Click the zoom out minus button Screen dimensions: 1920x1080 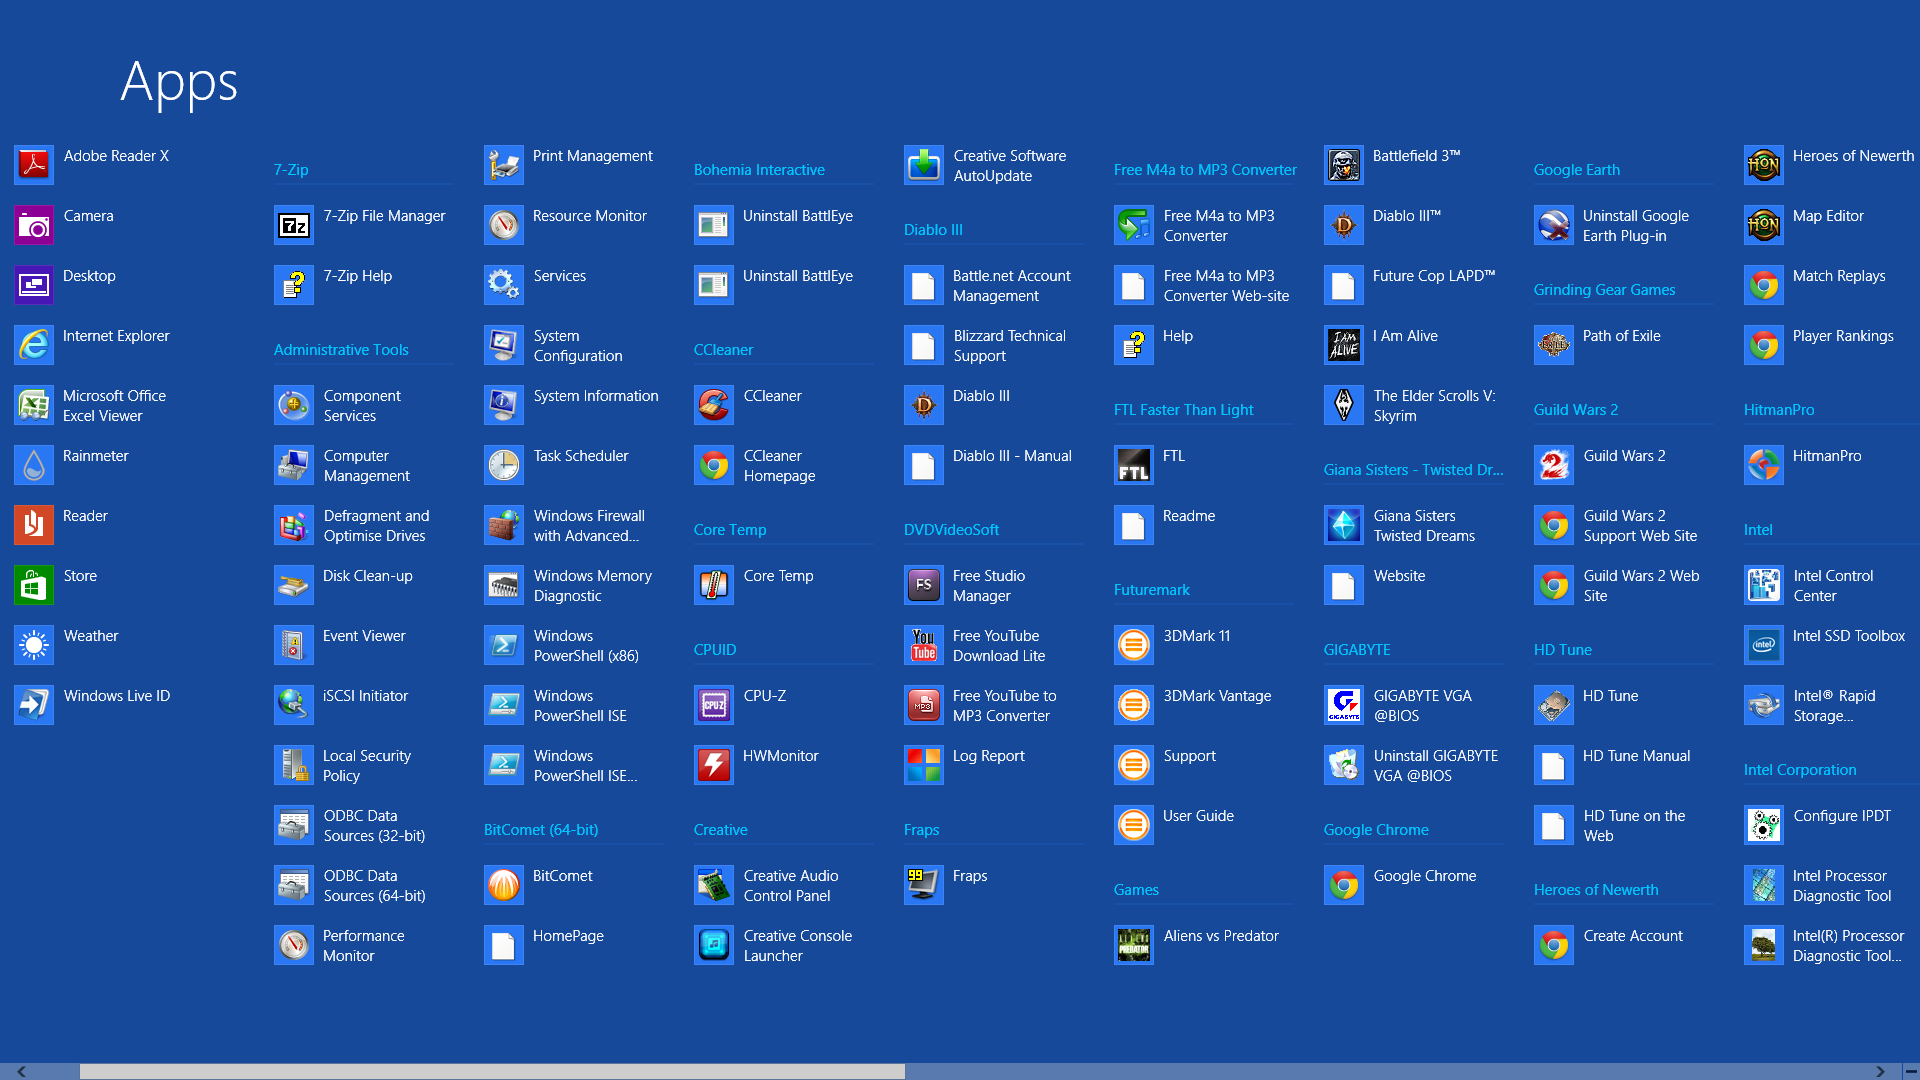pos(1910,1071)
